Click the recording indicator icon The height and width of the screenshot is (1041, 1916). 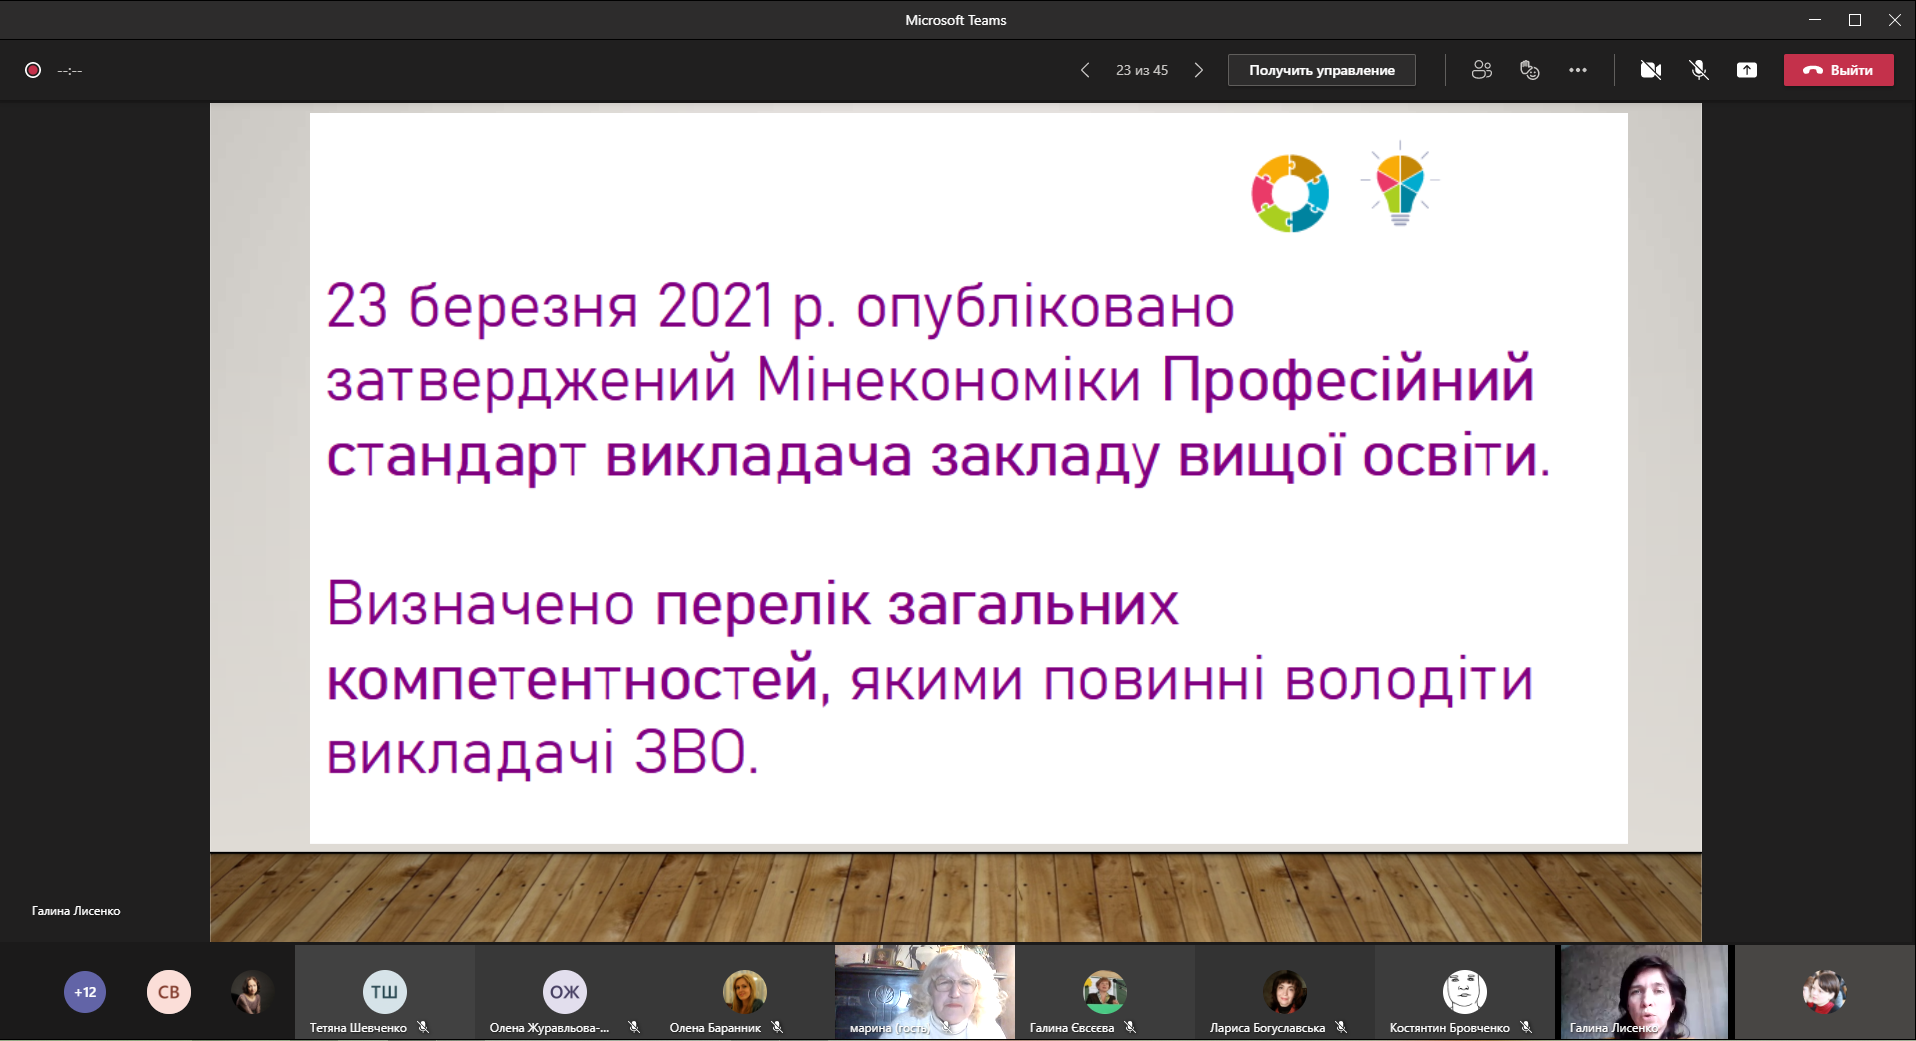click(x=33, y=70)
